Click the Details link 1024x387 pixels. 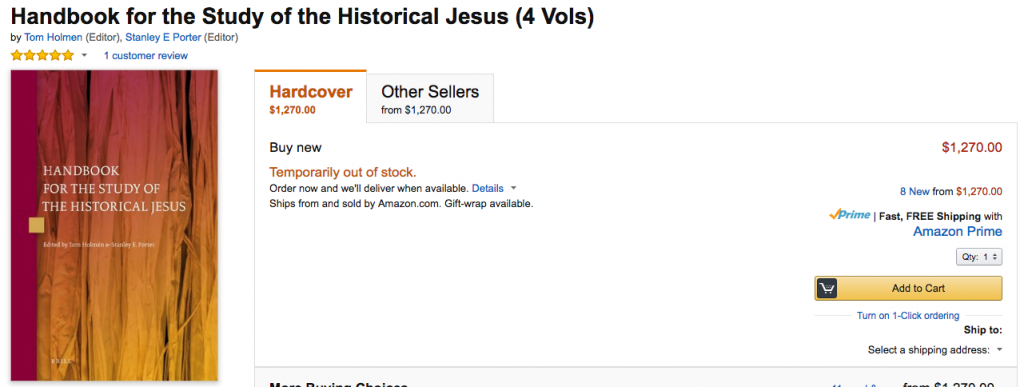click(x=488, y=189)
